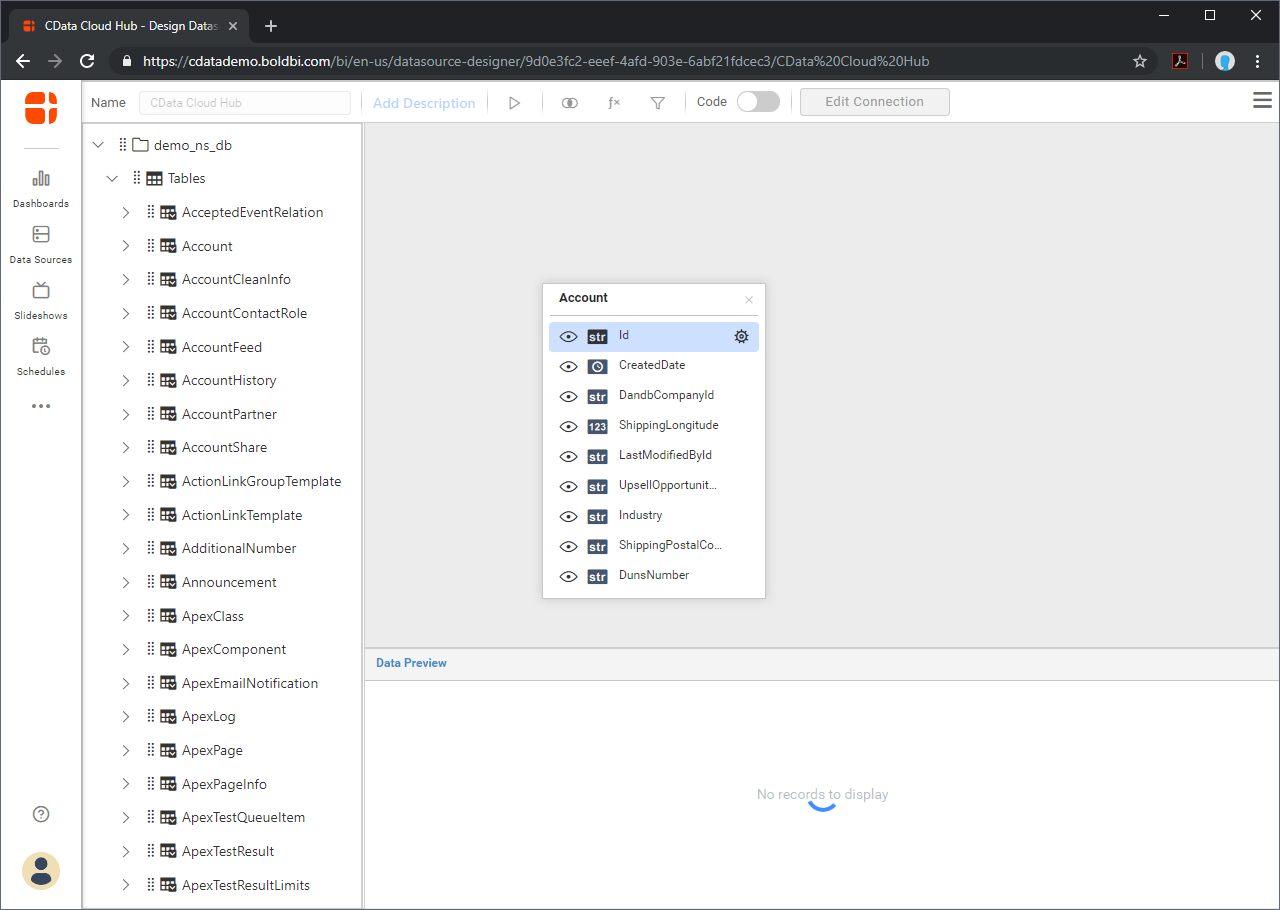Toggle visibility of the Industry column
The image size is (1280, 910).
[x=568, y=517]
